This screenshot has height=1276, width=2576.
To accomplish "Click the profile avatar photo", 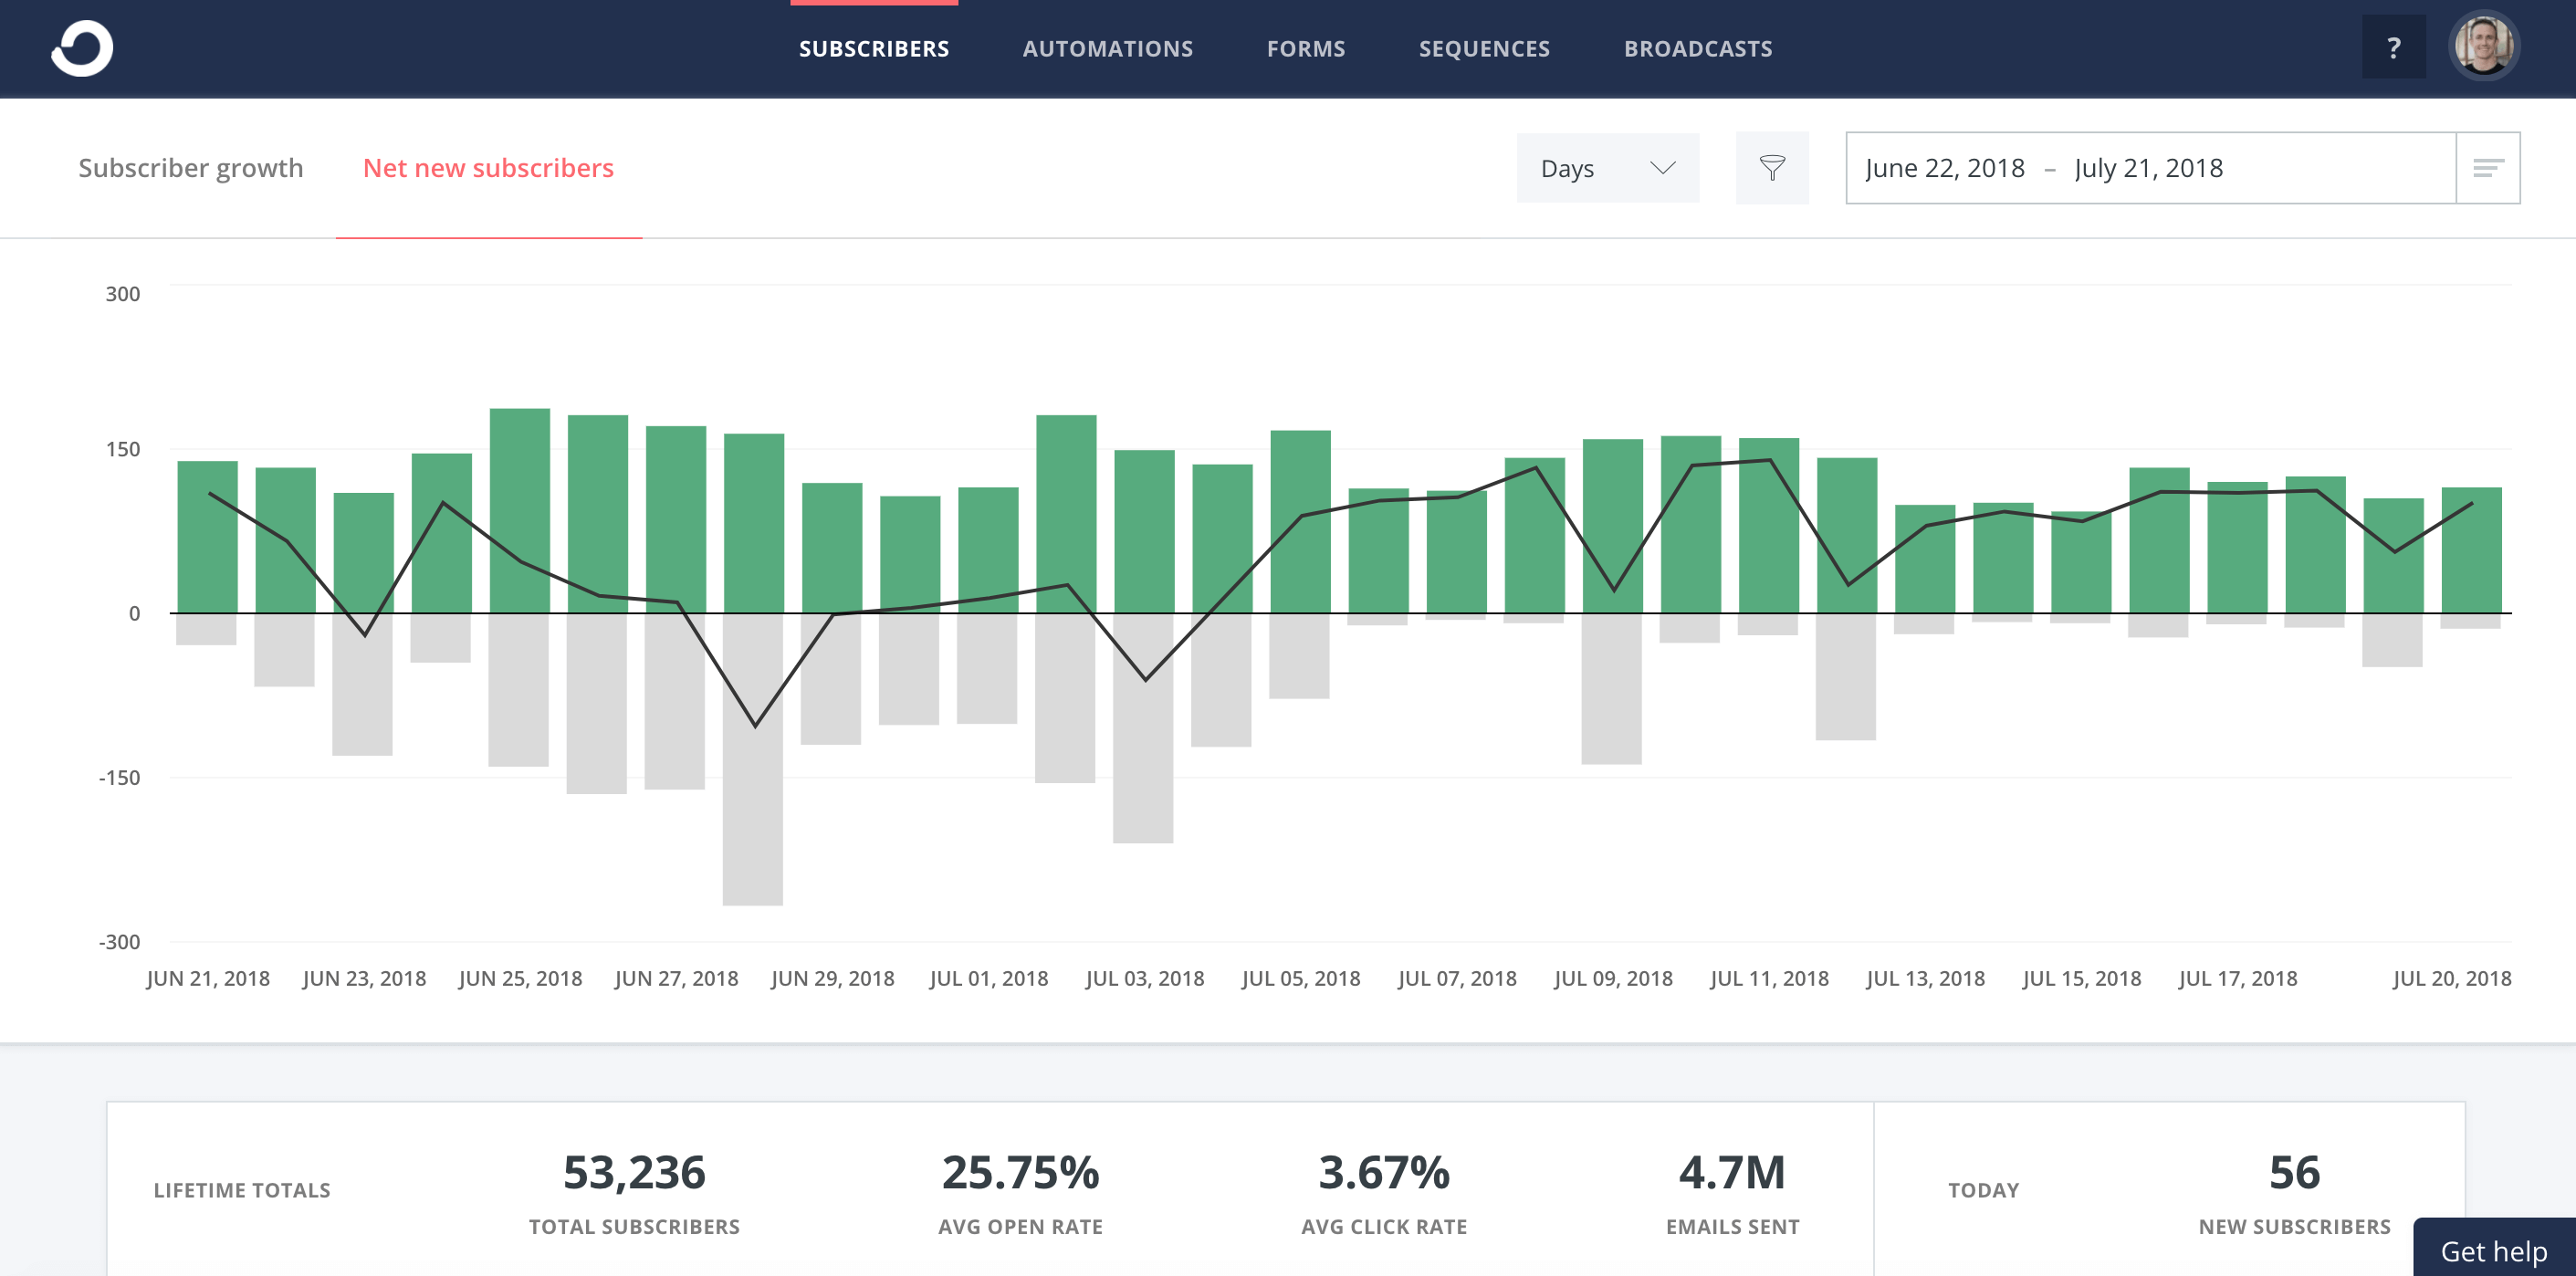I will pyautogui.click(x=2484, y=45).
